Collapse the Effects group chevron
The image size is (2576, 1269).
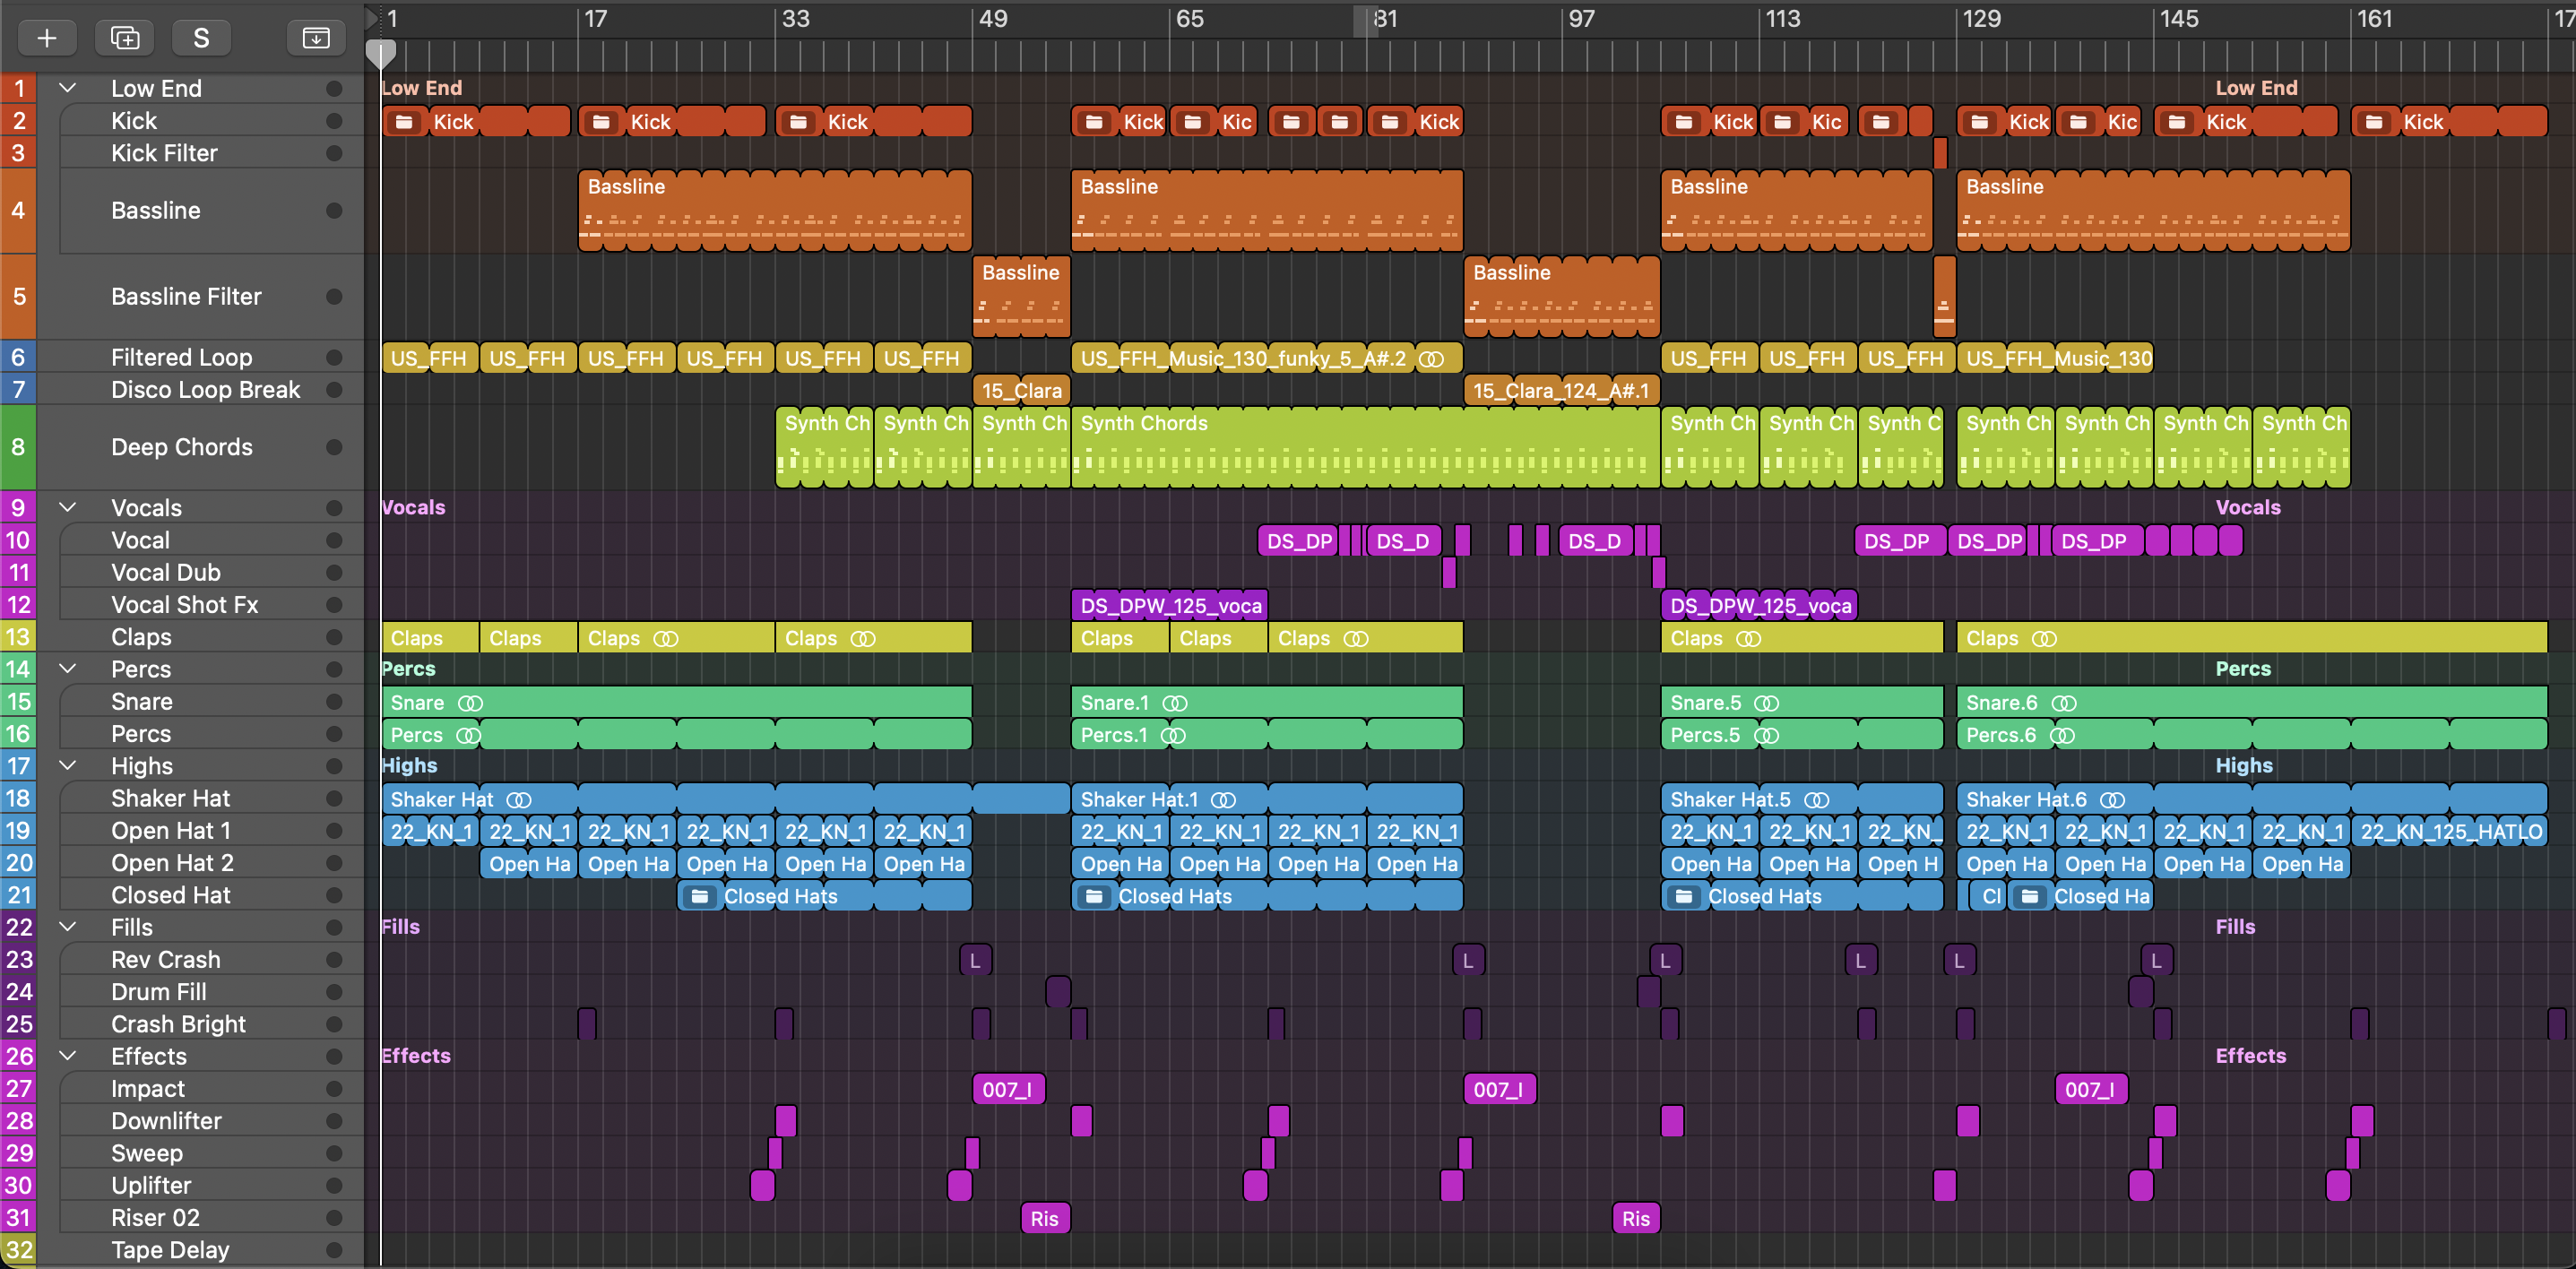pos(68,1056)
